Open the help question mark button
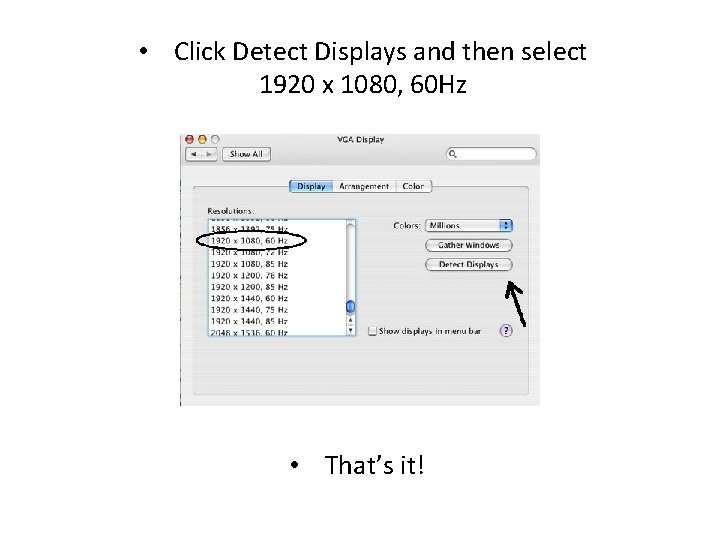This screenshot has width=720, height=540. tap(506, 331)
